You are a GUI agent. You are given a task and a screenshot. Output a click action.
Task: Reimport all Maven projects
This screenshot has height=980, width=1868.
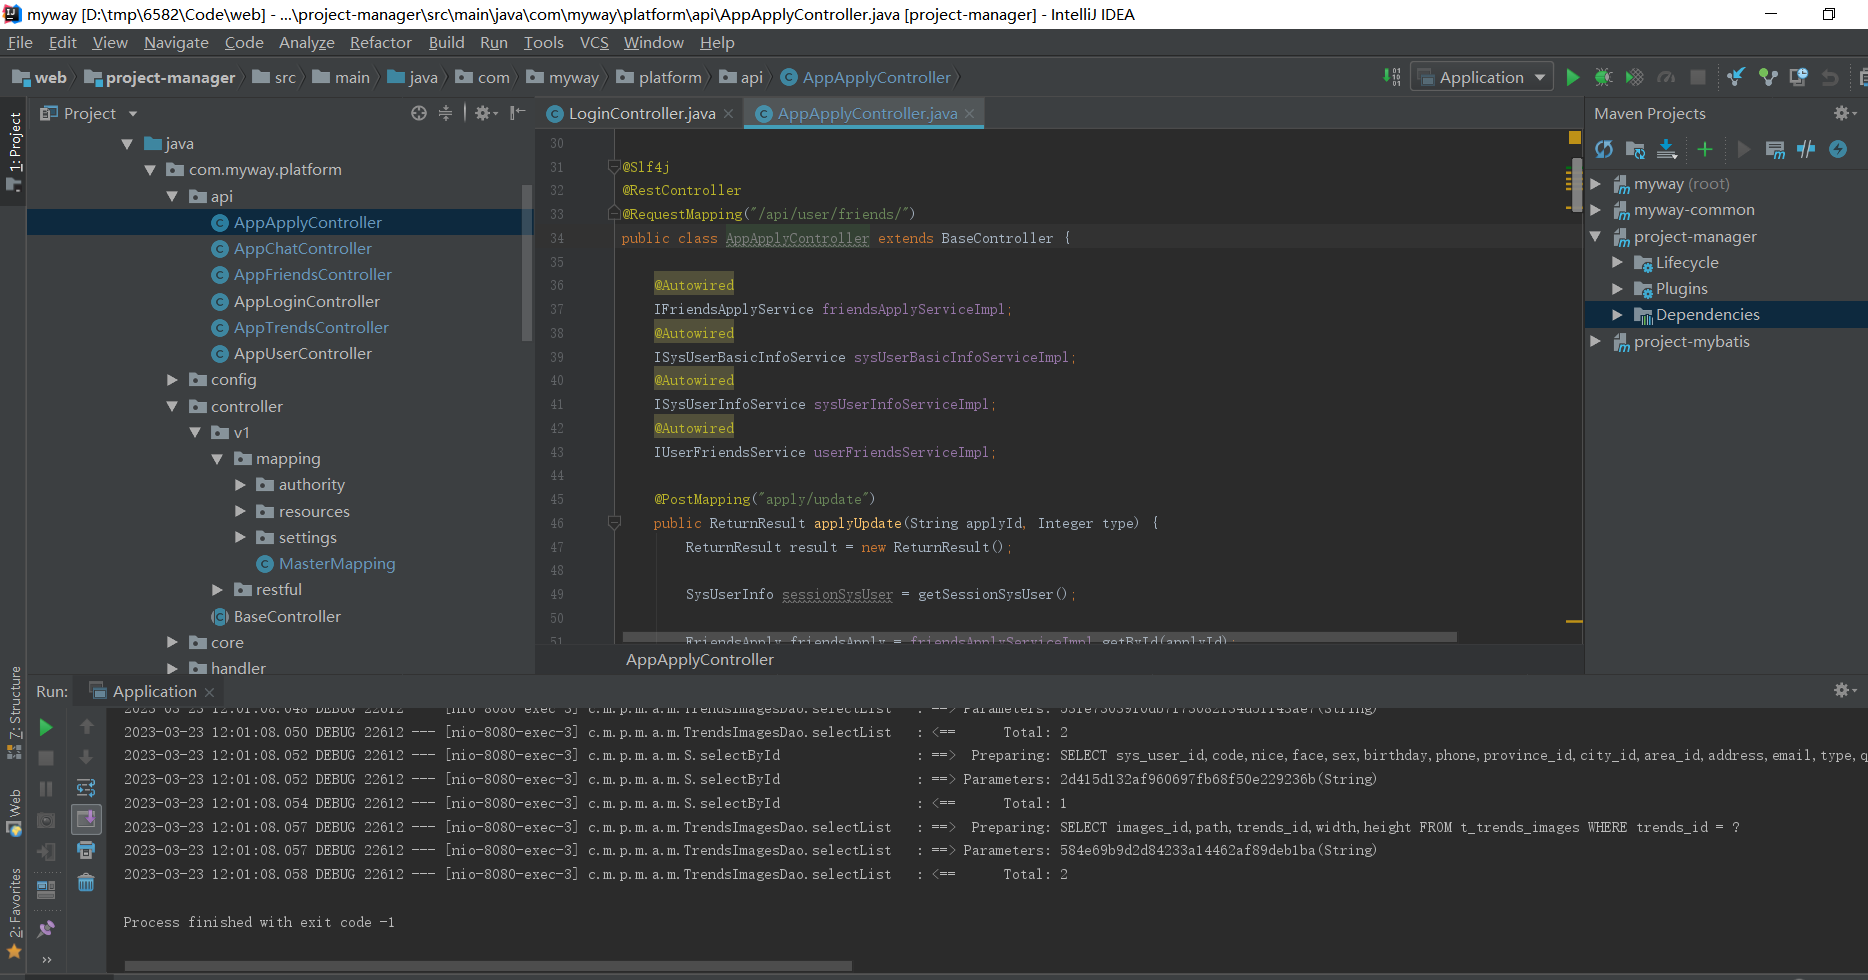[x=1604, y=149]
